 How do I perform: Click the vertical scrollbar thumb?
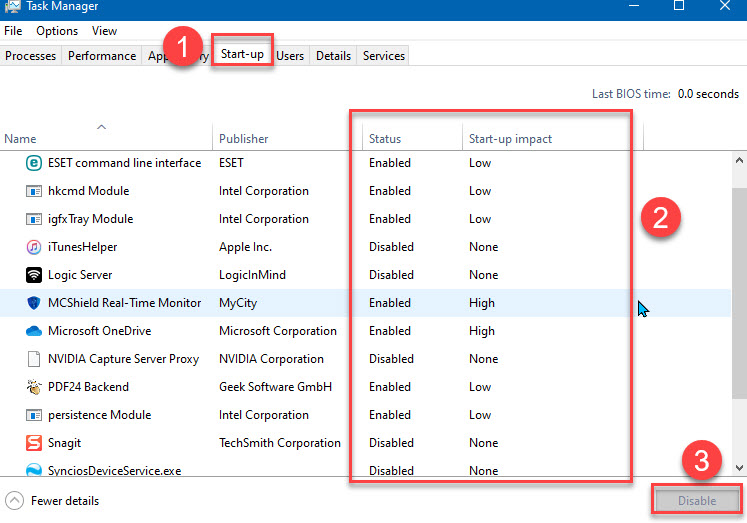[x=739, y=293]
